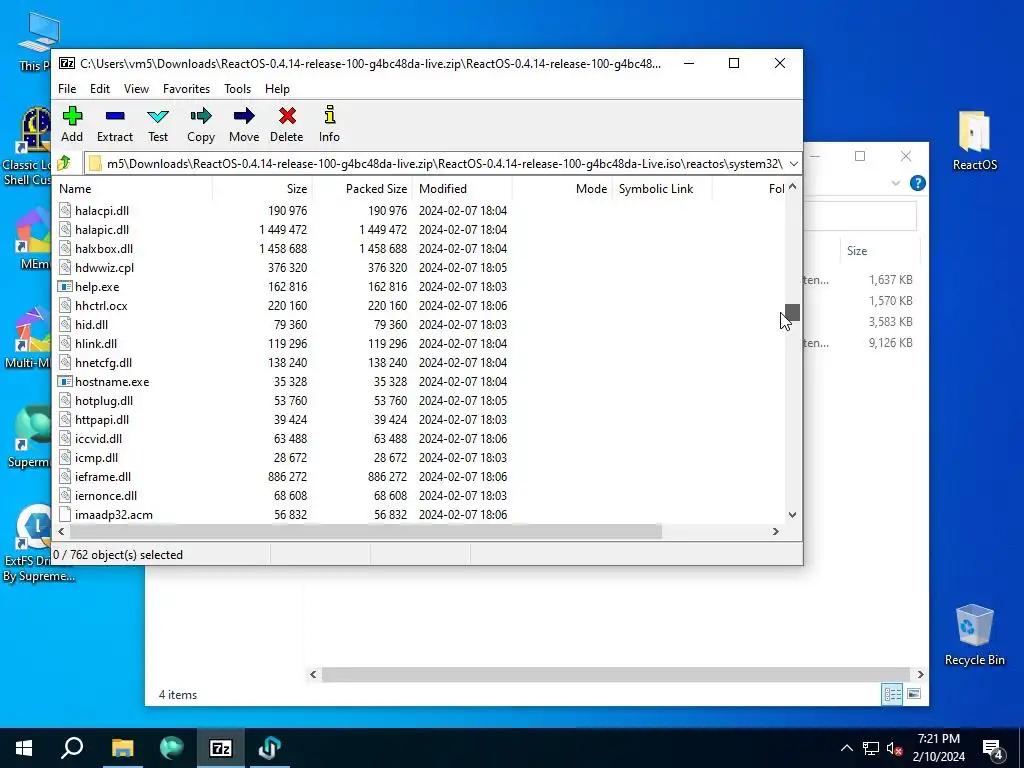This screenshot has height=768, width=1024.
Task: Open the Recycle Bin desktop icon
Action: 974,635
